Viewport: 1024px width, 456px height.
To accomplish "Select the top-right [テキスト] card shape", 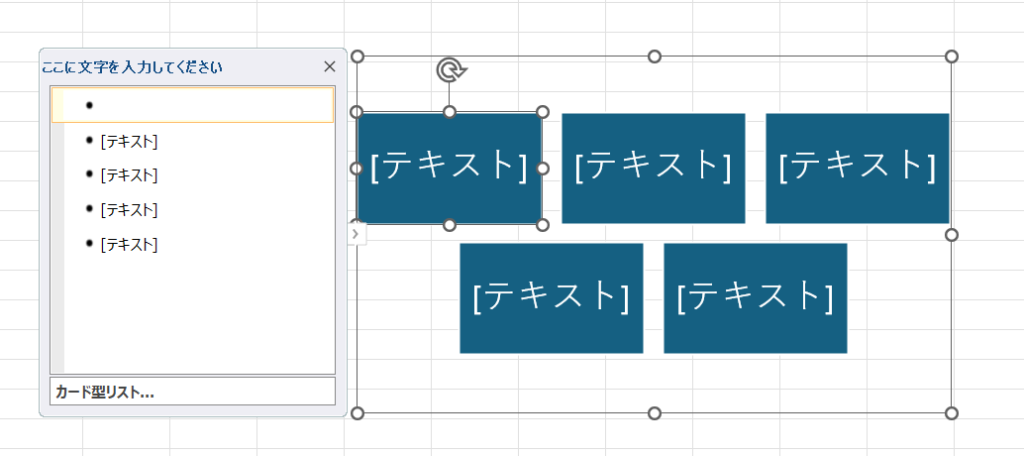I will [x=857, y=167].
